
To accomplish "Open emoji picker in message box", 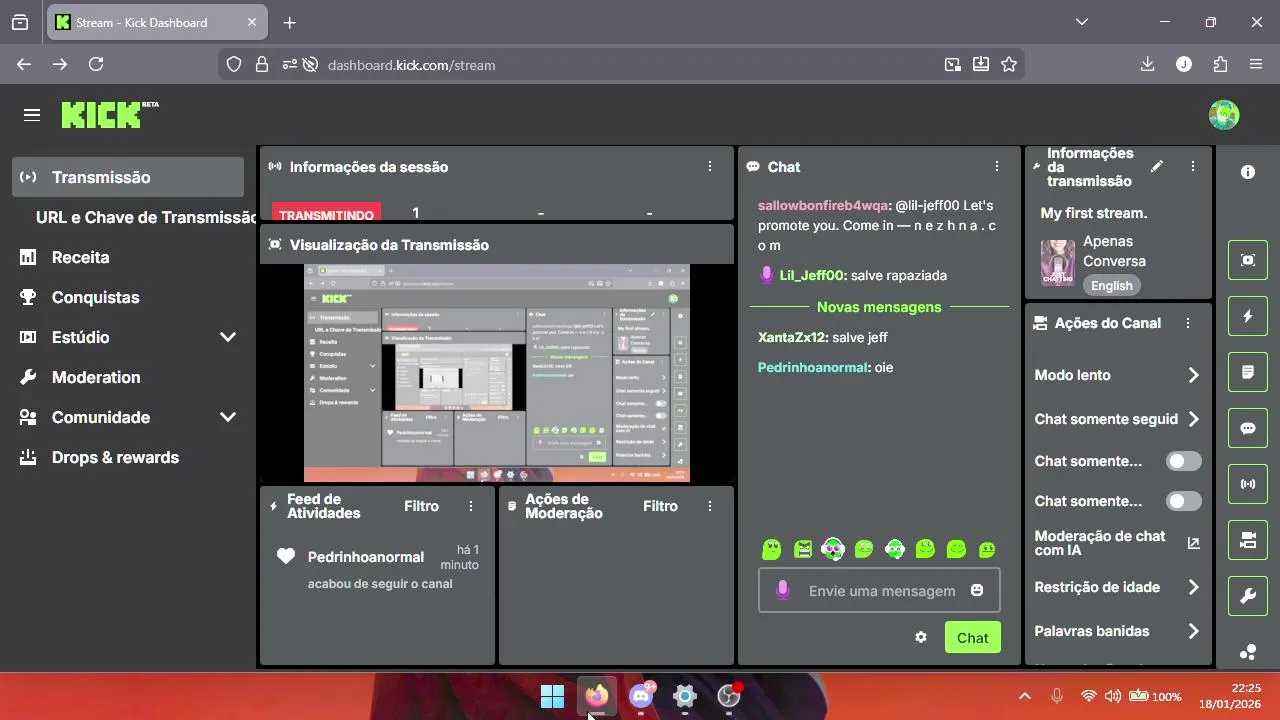I will [x=977, y=591].
